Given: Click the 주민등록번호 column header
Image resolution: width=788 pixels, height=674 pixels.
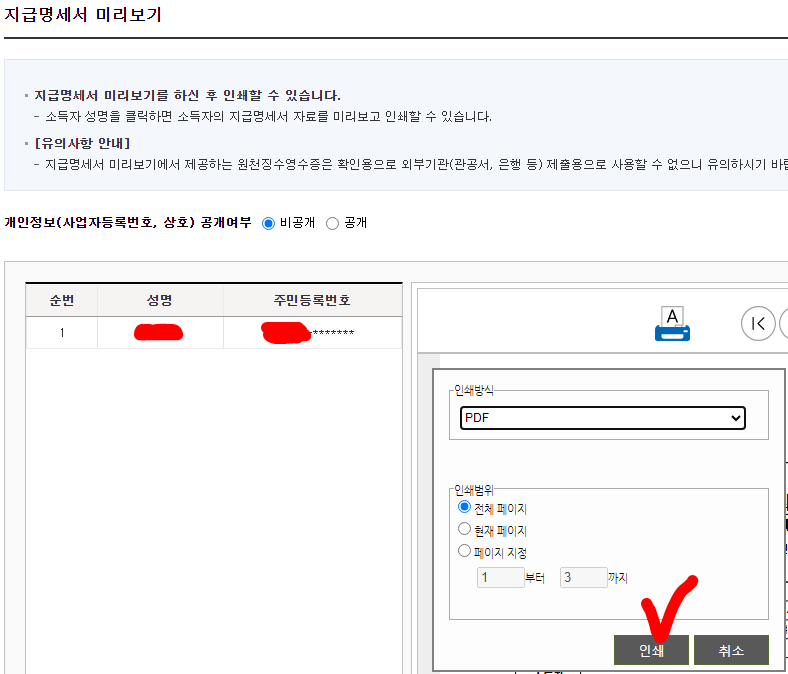Looking at the screenshot, I should click(x=312, y=300).
